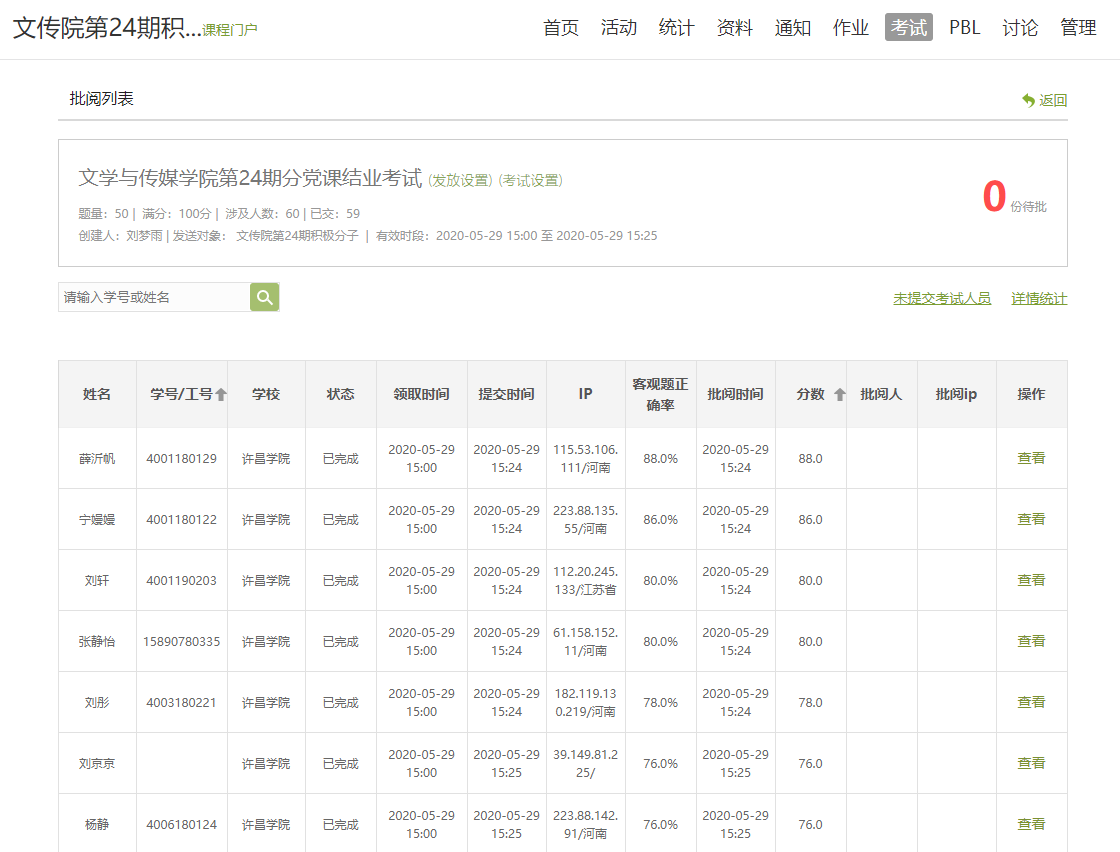1120x852 pixels.
Task: Open 统计 in the top menu
Action: pos(677,28)
